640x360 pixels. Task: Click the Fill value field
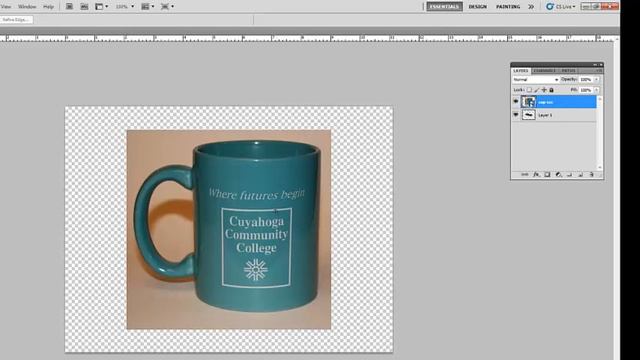[x=586, y=90]
